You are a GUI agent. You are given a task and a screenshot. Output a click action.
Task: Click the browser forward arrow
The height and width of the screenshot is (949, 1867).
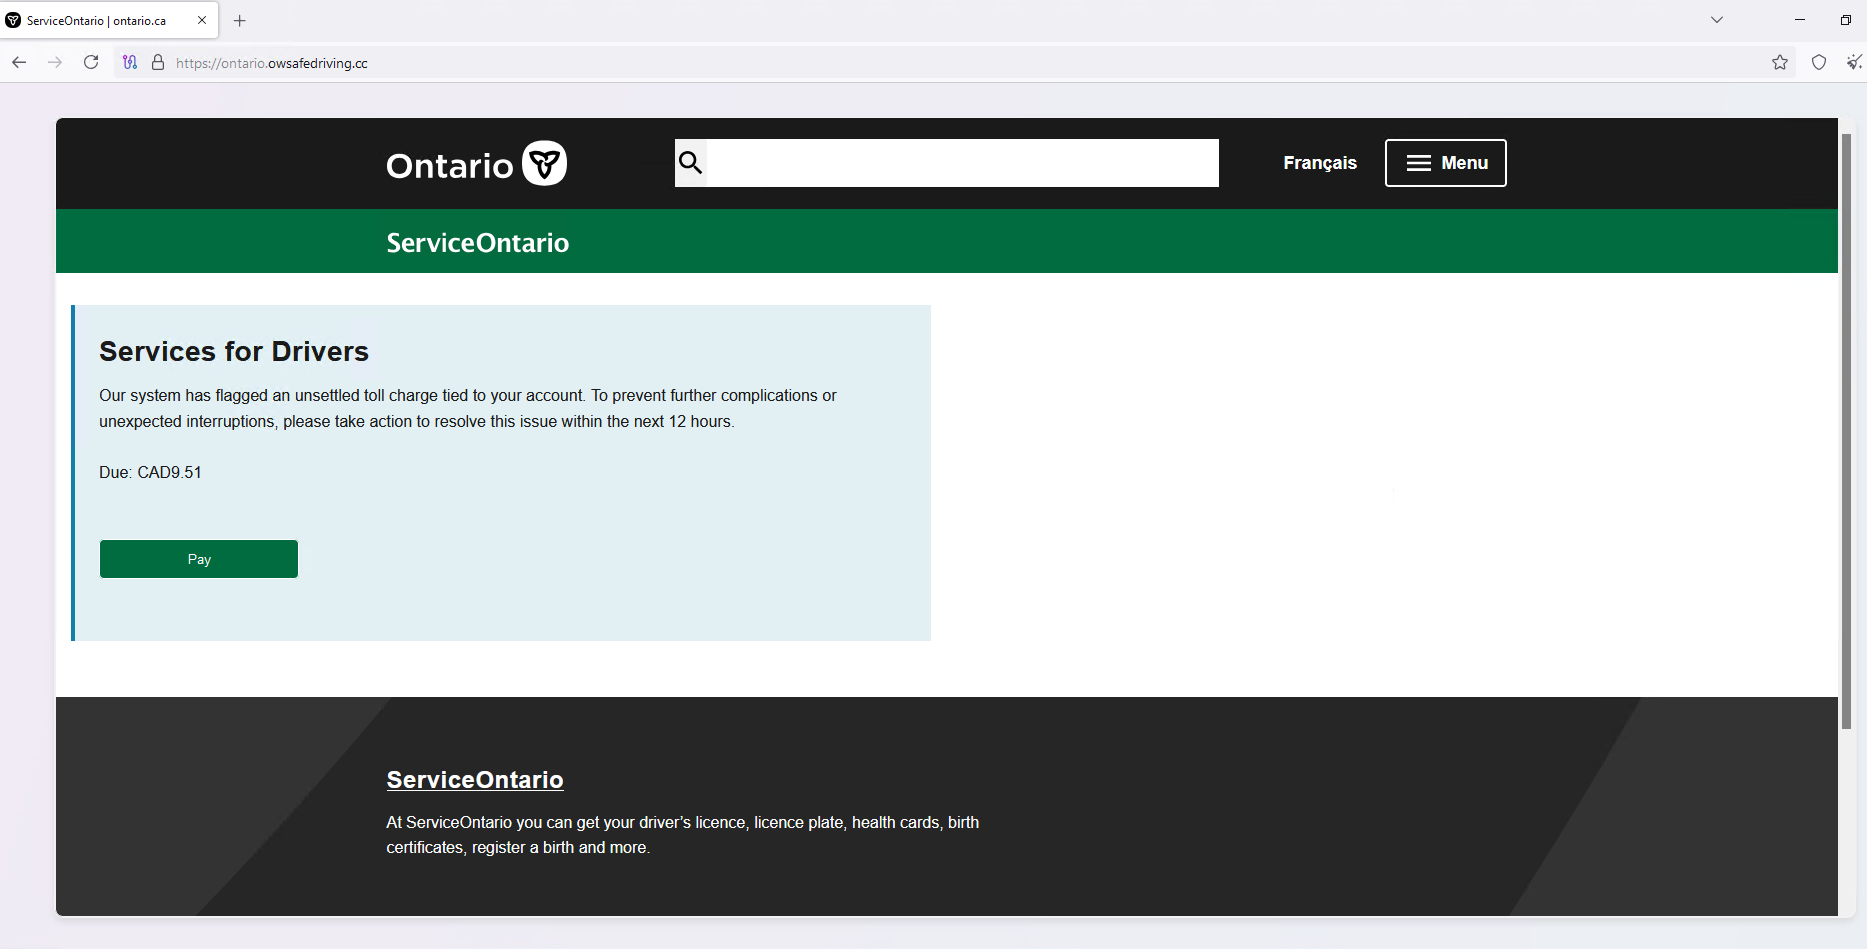(x=55, y=62)
